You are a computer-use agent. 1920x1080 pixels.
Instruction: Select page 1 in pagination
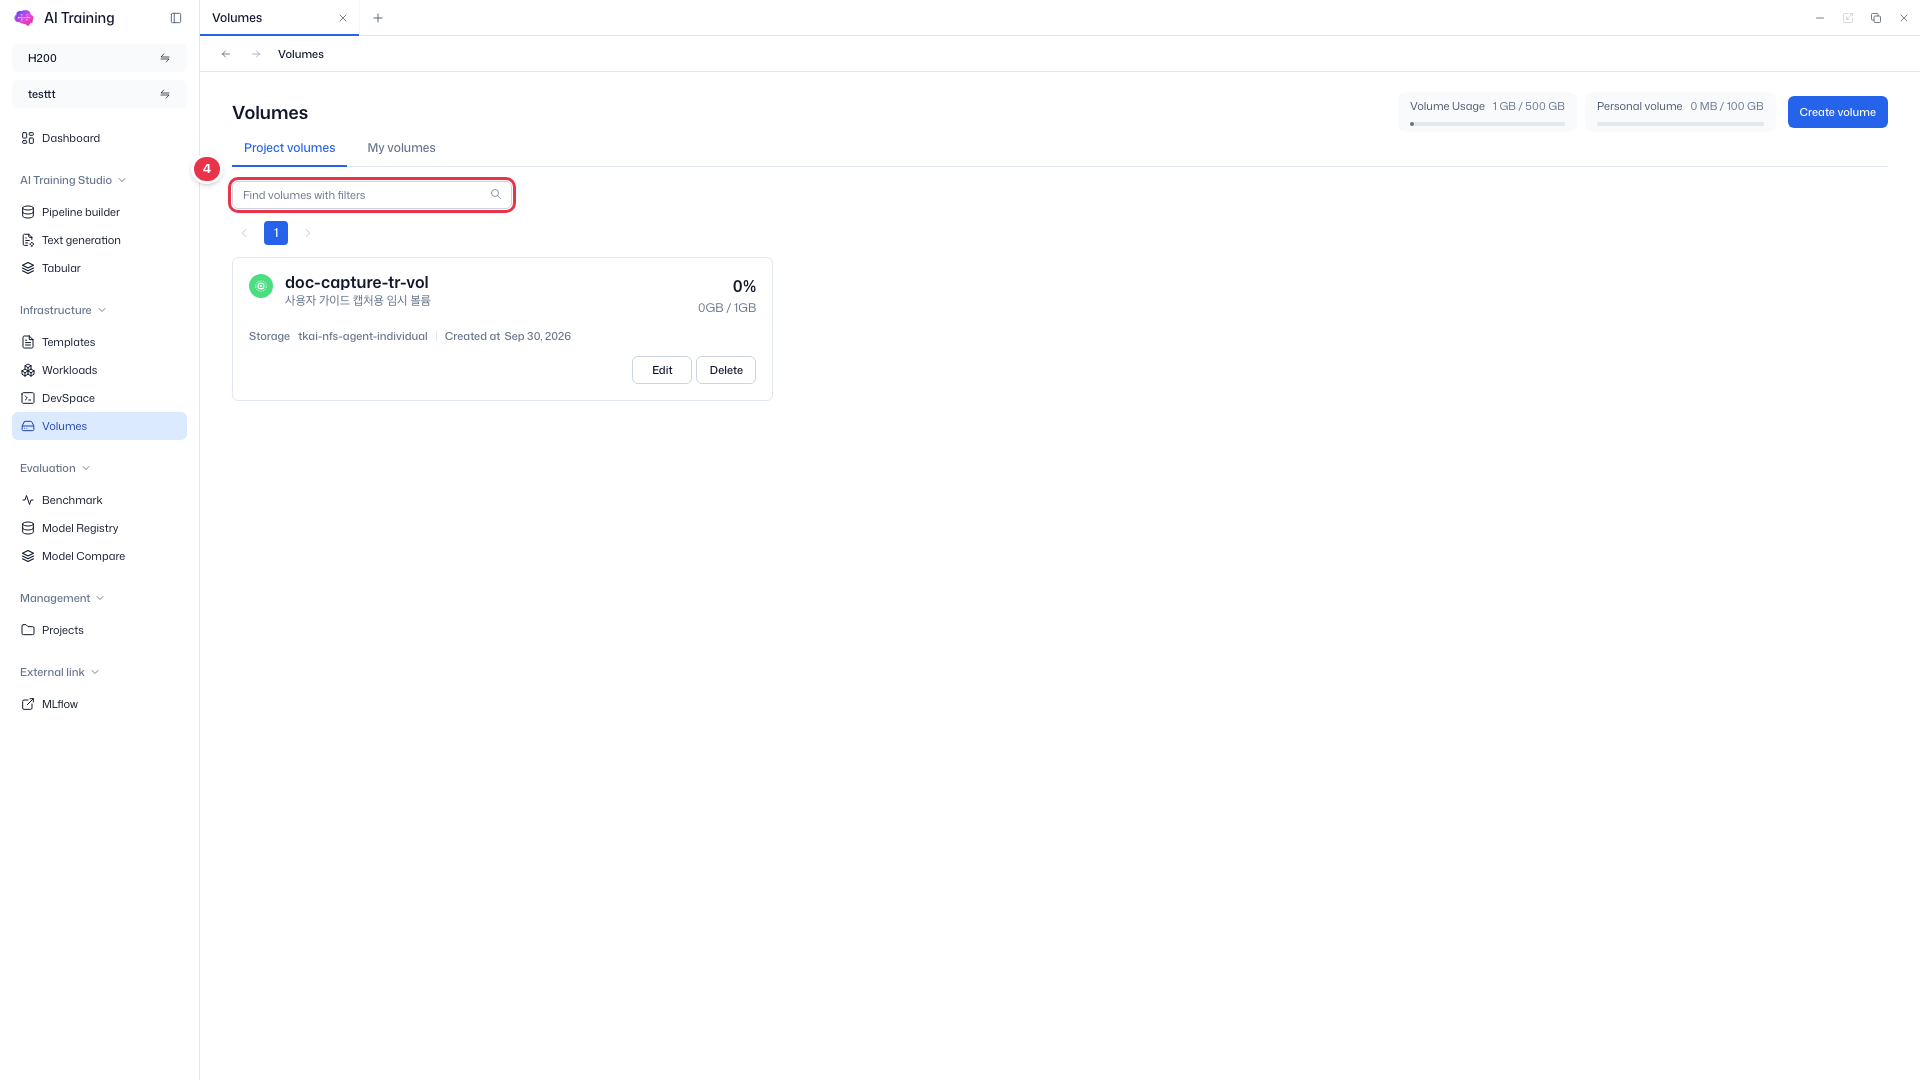(x=276, y=233)
